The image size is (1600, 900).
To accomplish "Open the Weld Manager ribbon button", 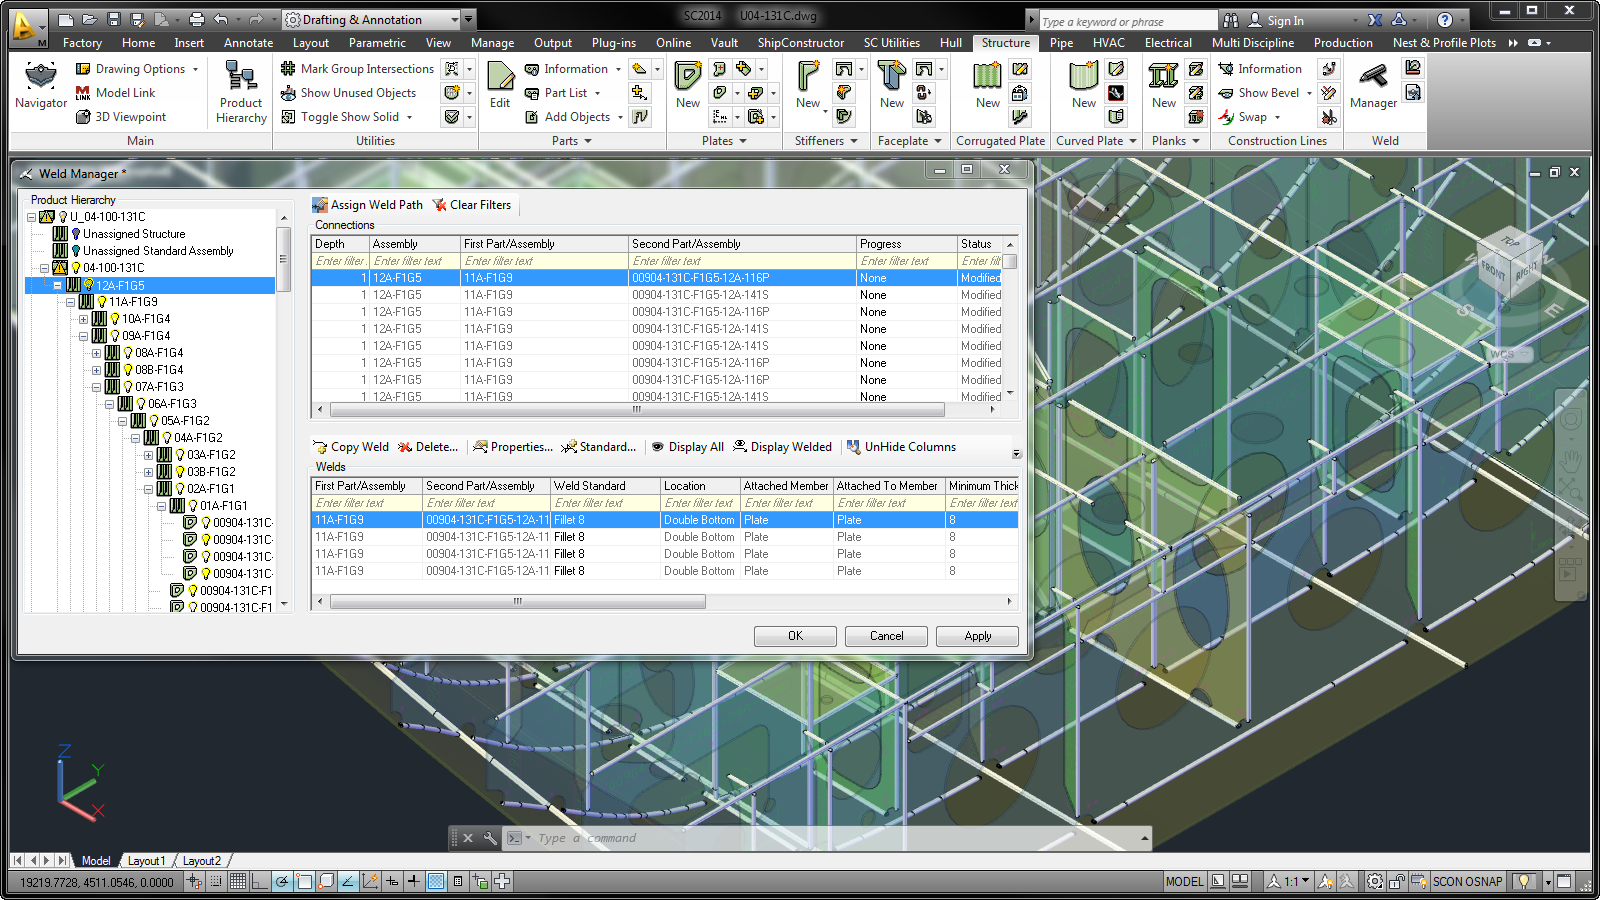I will click(1373, 85).
